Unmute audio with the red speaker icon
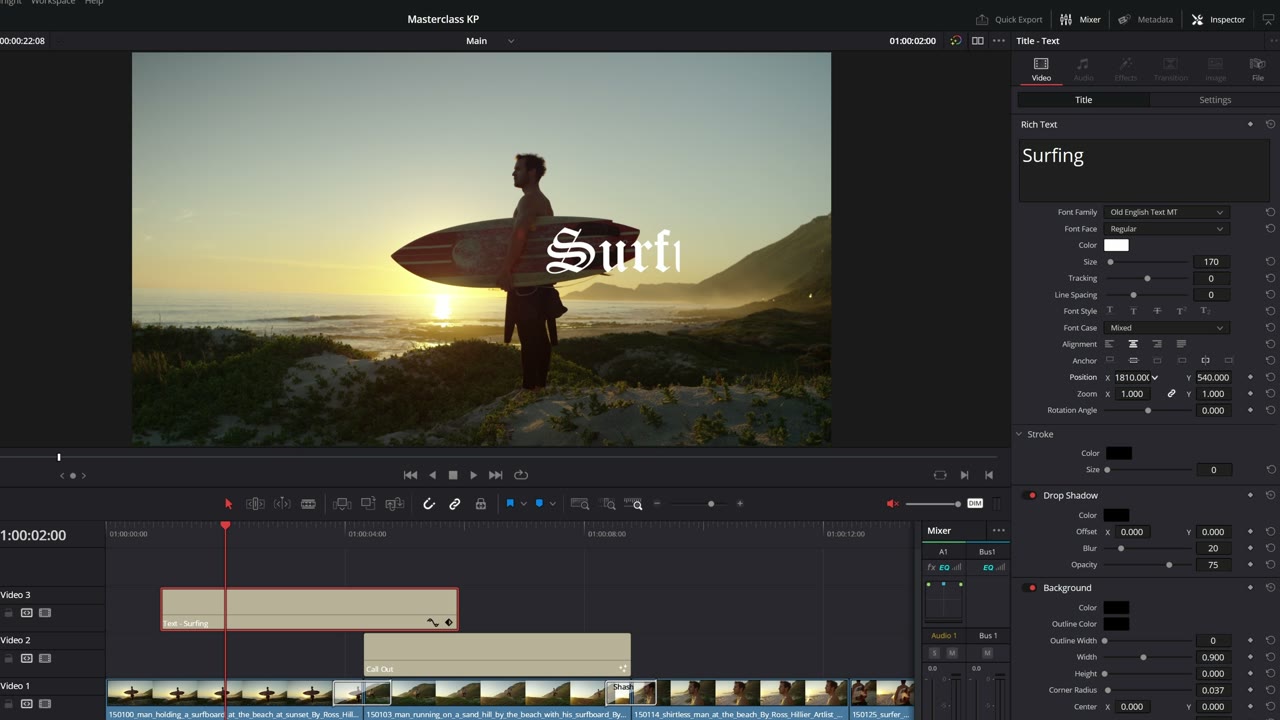 pyautogui.click(x=893, y=504)
